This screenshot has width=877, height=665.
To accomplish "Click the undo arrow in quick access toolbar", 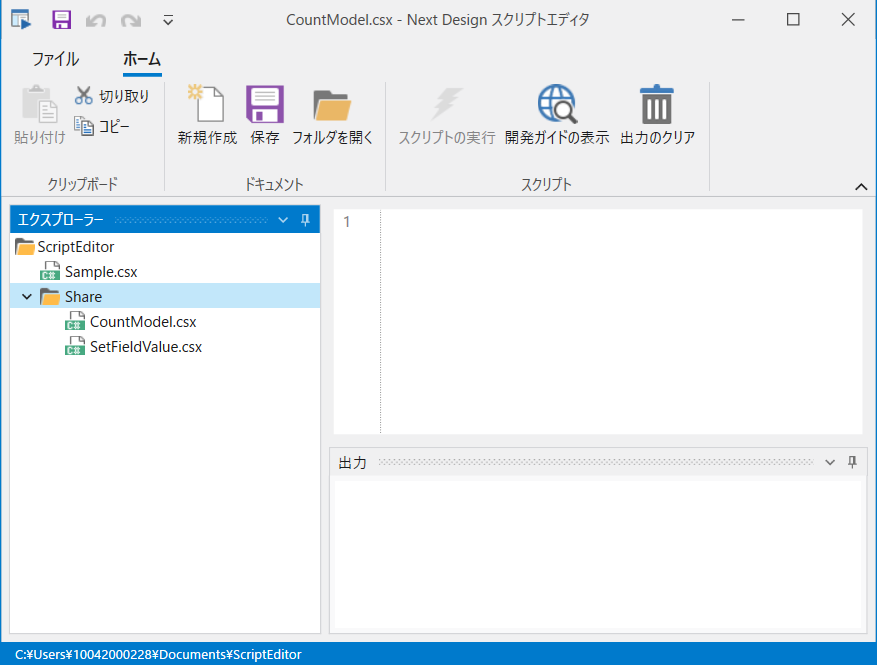I will (96, 21).
